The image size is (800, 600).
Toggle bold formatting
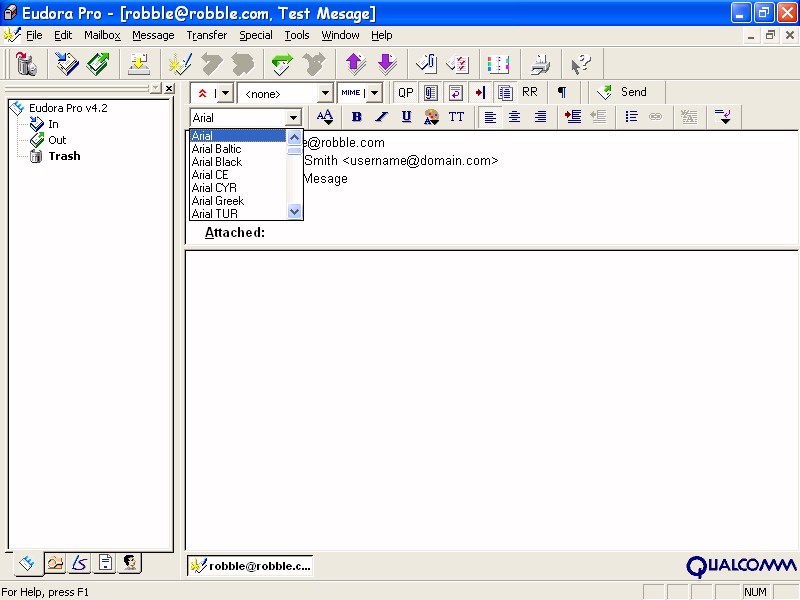point(357,117)
